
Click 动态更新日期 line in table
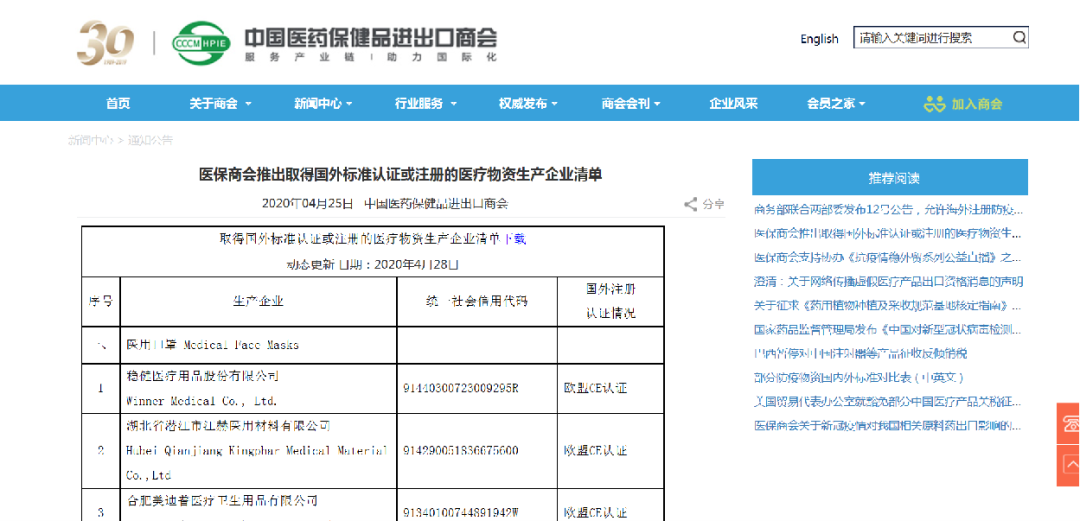pos(373,264)
